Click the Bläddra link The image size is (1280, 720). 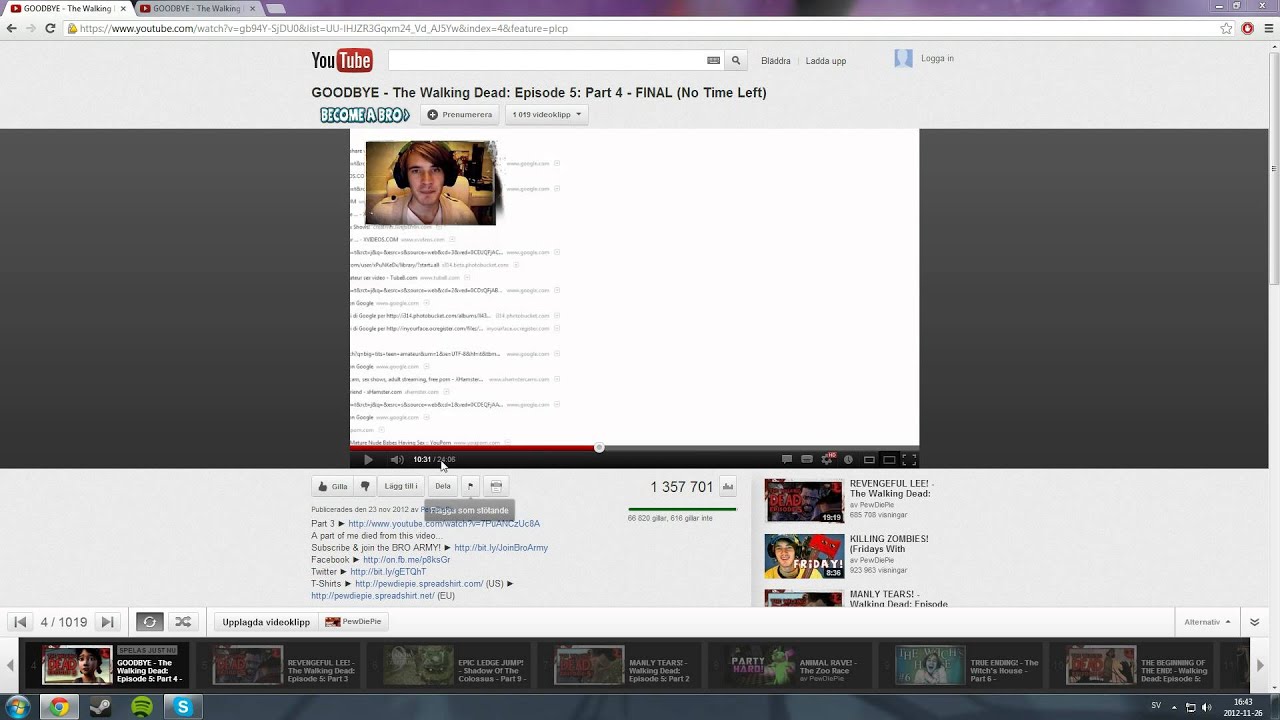tap(776, 61)
